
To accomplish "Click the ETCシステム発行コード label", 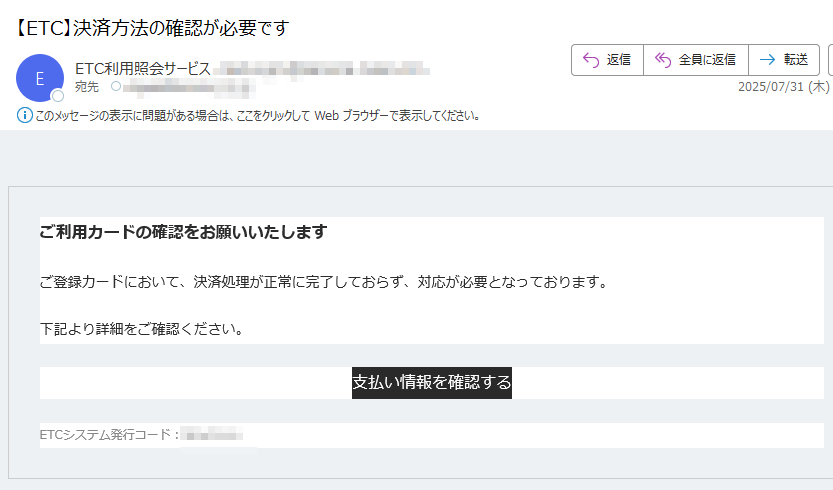I will (x=109, y=435).
